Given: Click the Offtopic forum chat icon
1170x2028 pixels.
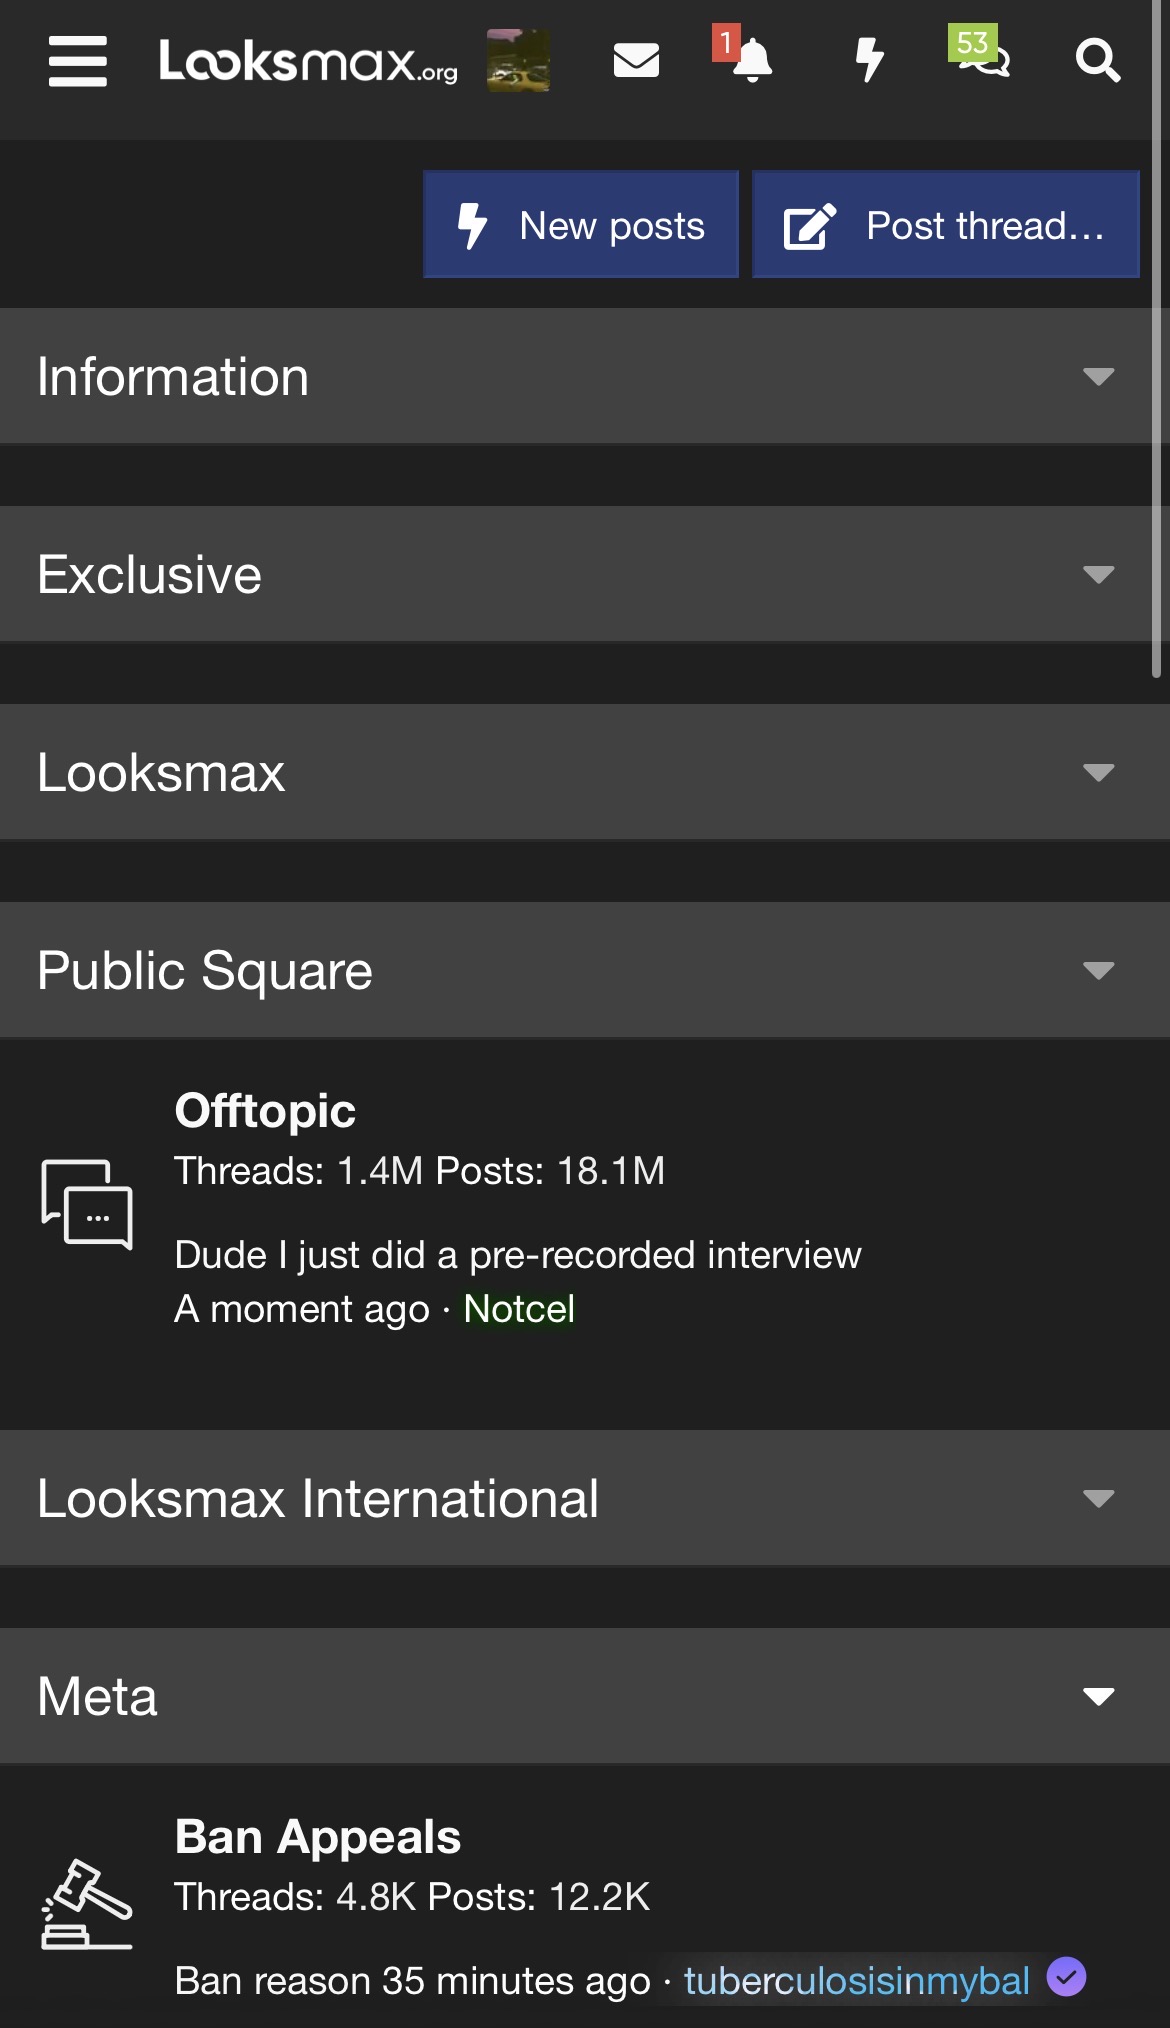Looking at the screenshot, I should [87, 1204].
